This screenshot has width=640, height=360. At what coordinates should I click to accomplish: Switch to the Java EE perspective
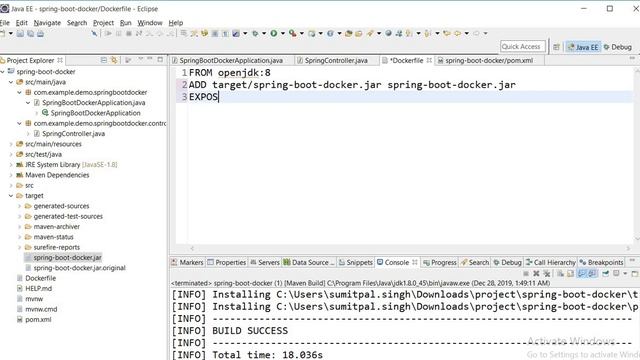(583, 47)
